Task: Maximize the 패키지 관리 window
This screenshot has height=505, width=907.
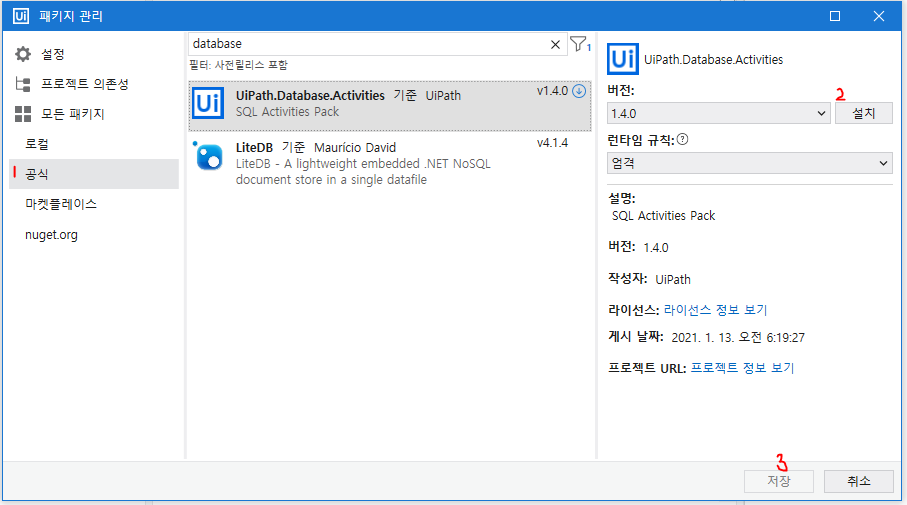Action: (x=835, y=16)
